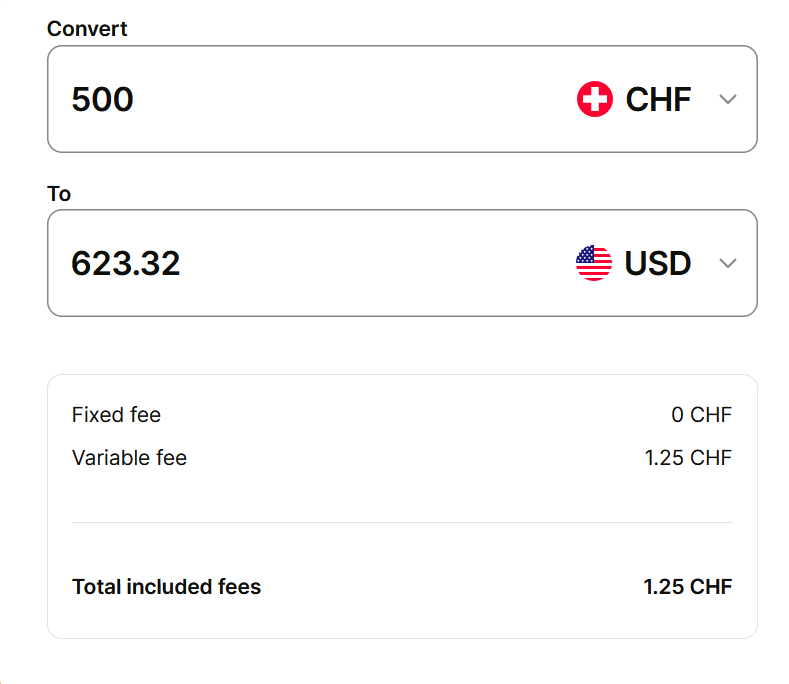Click the Convert field label
This screenshot has height=684, width=789.
[87, 29]
